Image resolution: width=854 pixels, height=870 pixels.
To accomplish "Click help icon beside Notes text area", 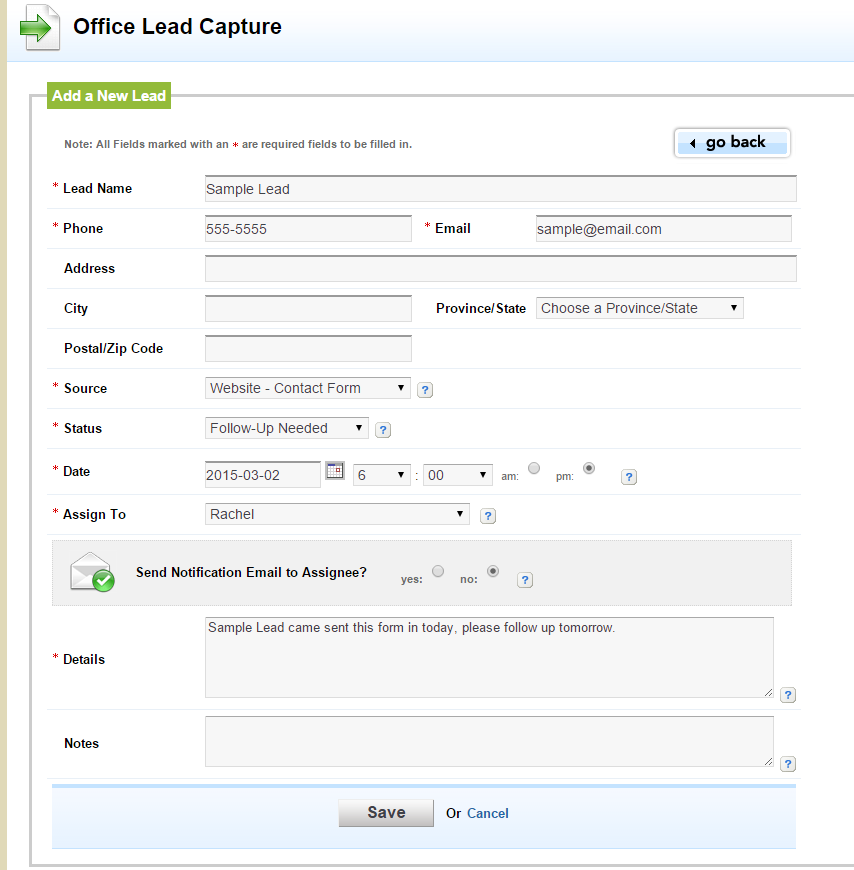I will tap(788, 764).
